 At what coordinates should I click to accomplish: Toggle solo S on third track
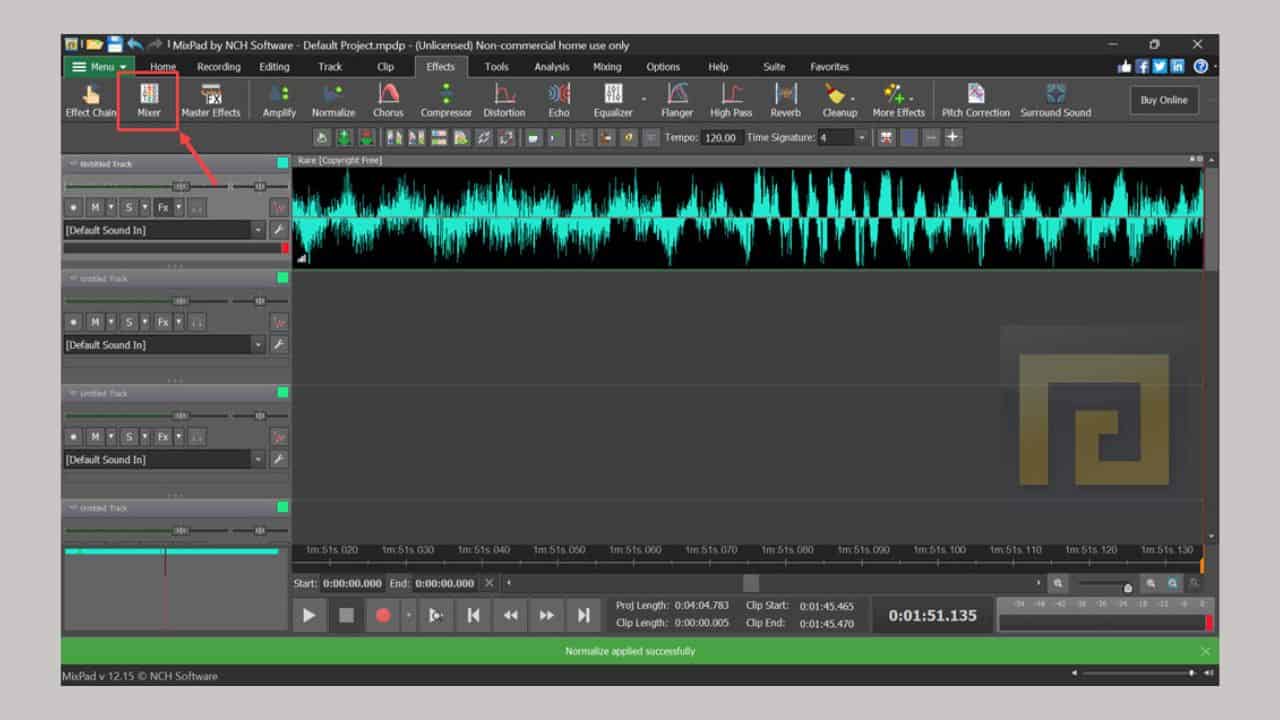(128, 437)
